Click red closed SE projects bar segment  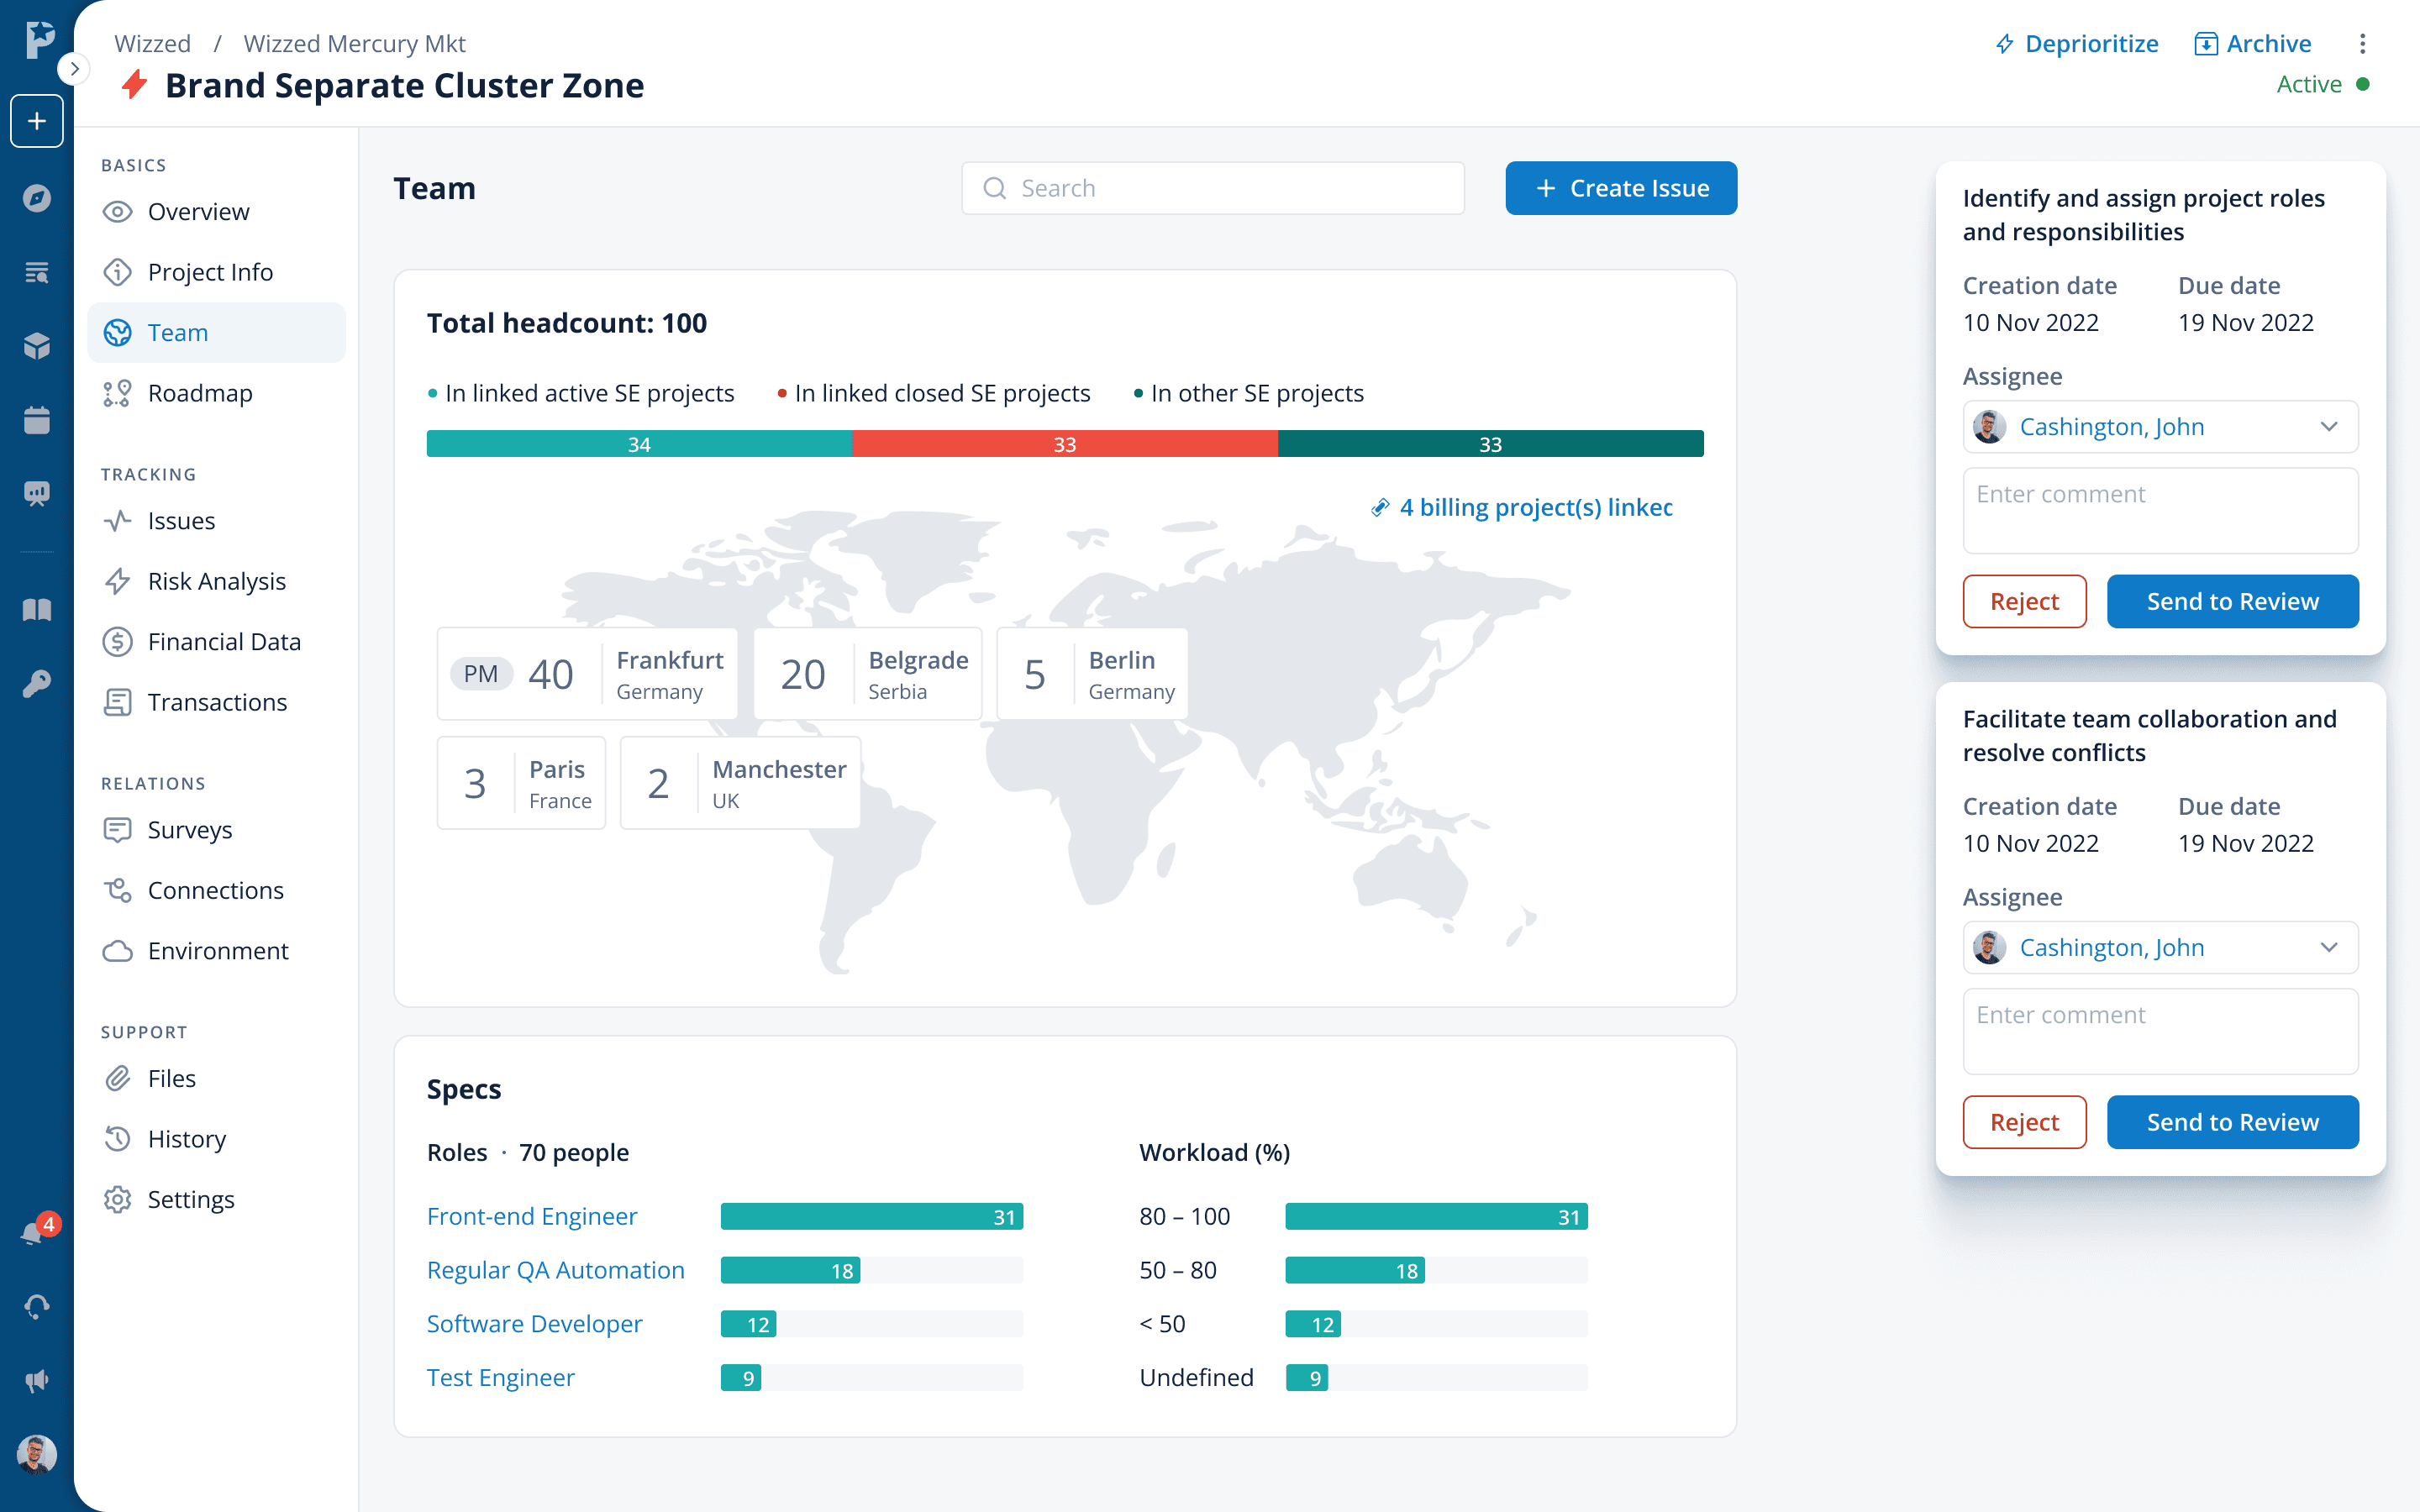1064,444
